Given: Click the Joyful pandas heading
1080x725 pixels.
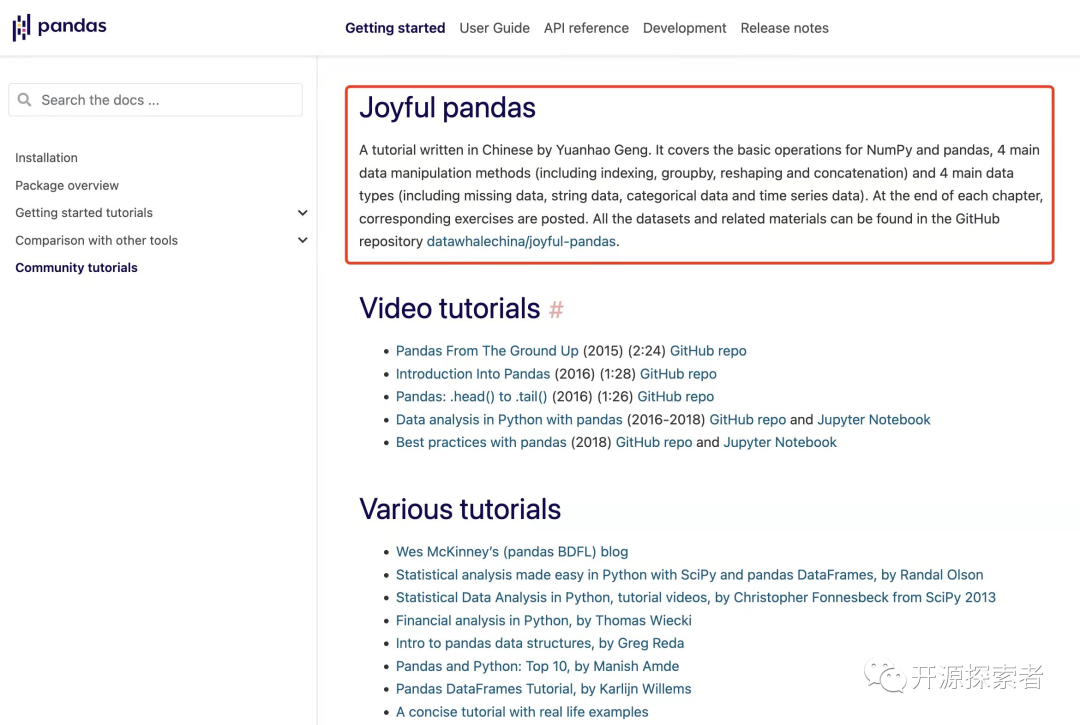Looking at the screenshot, I should [x=447, y=108].
